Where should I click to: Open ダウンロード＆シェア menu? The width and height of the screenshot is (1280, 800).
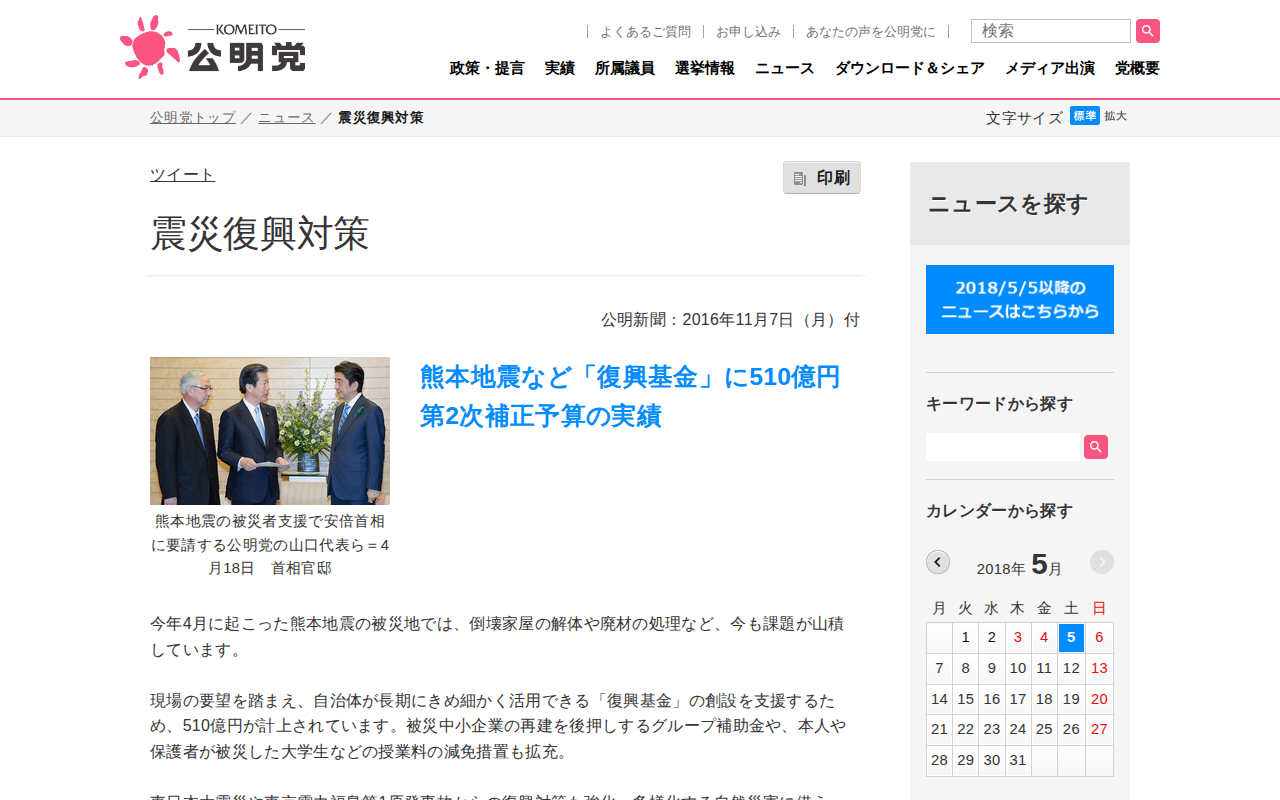pyautogui.click(x=910, y=68)
